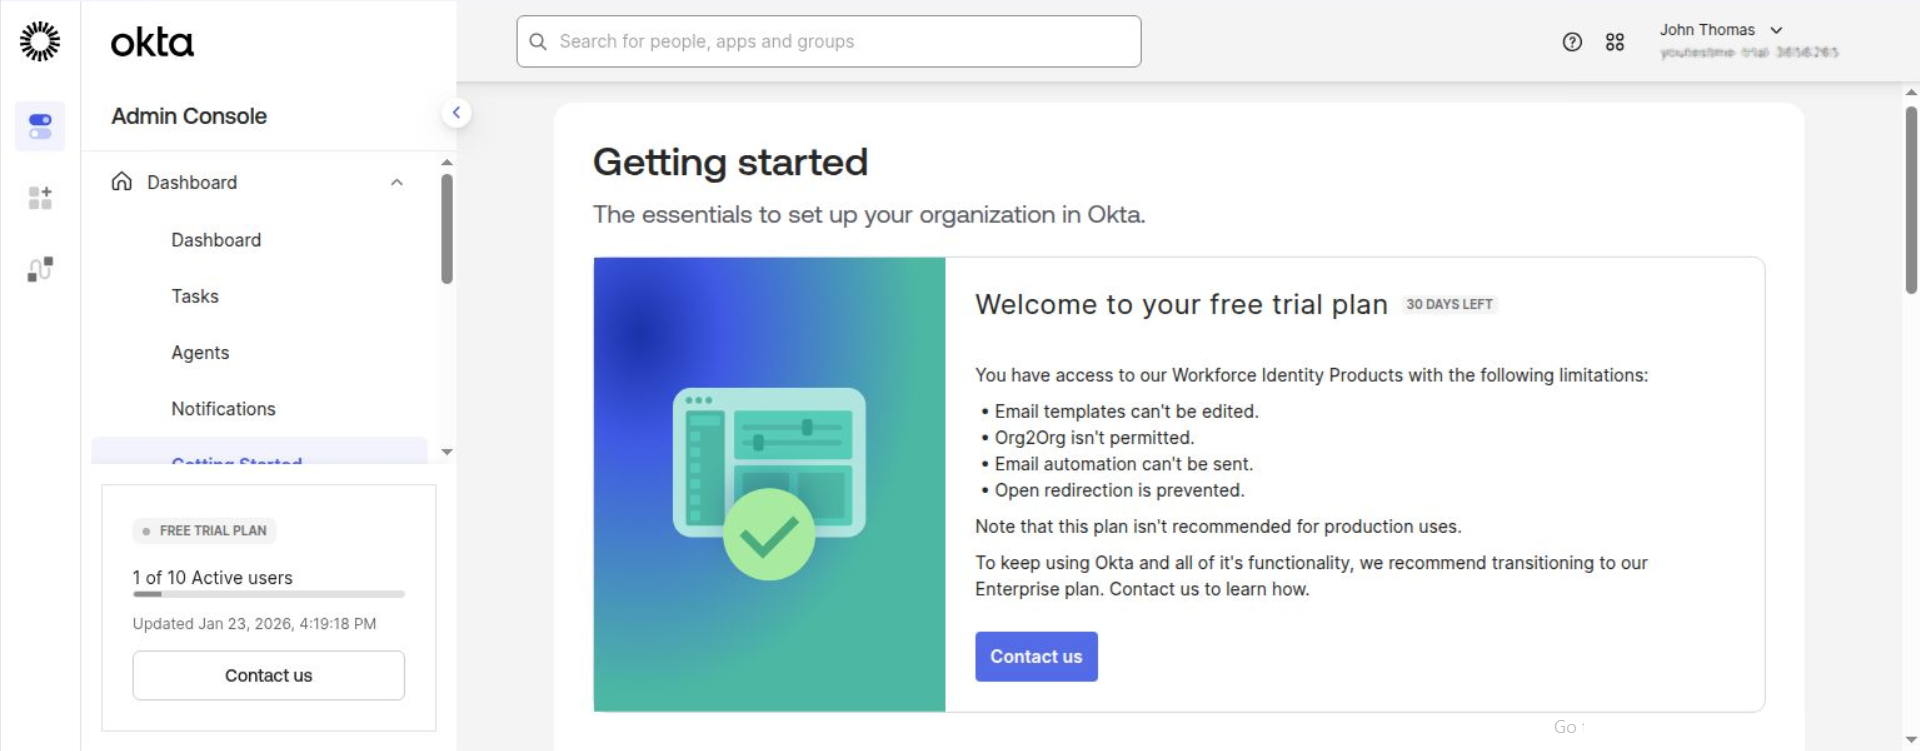Go to the Tasks menu item
Screen dimensions: 1920x751
click(x=195, y=296)
